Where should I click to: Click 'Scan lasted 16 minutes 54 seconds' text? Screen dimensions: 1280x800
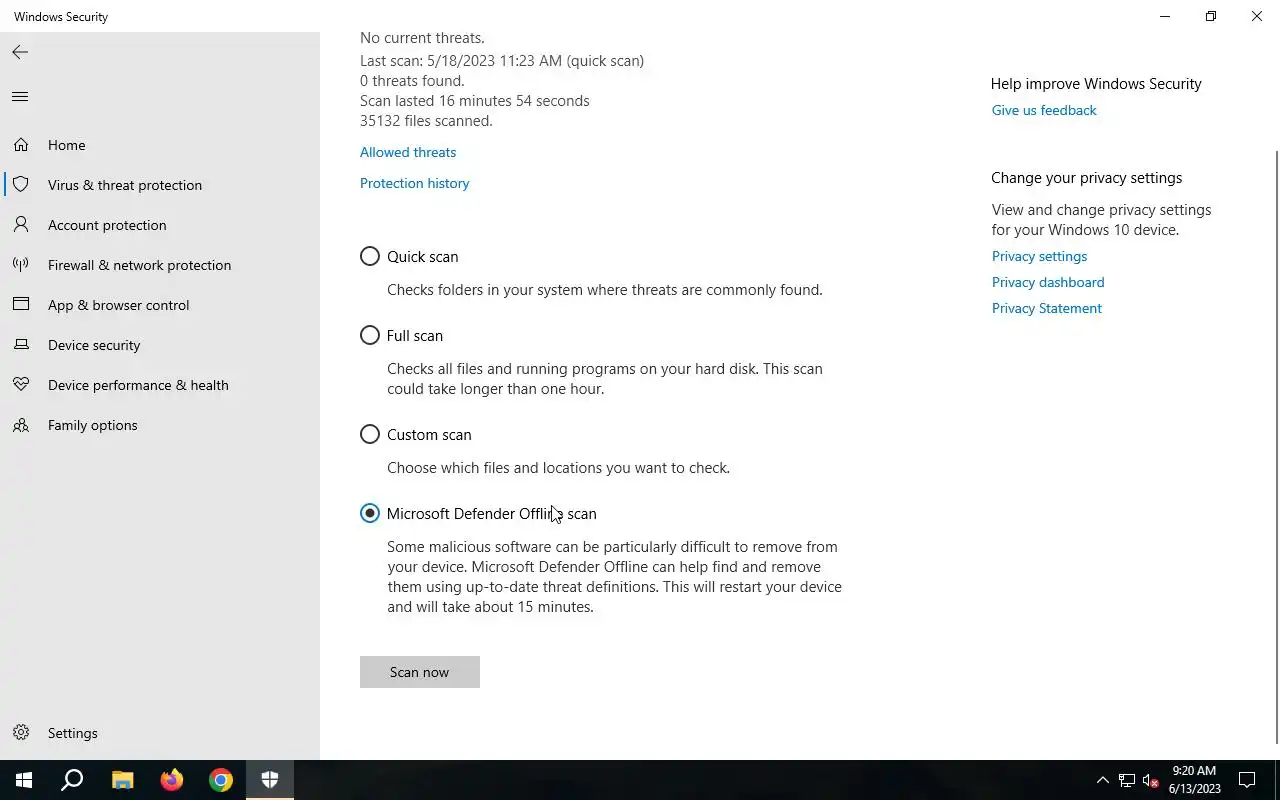click(475, 101)
